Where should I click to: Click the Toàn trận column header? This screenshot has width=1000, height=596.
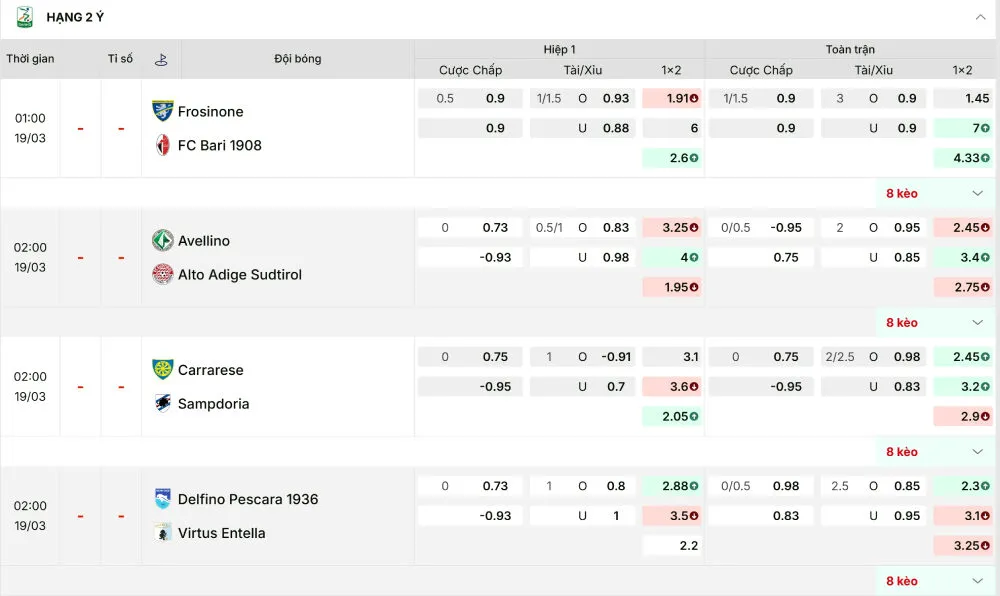850,49
